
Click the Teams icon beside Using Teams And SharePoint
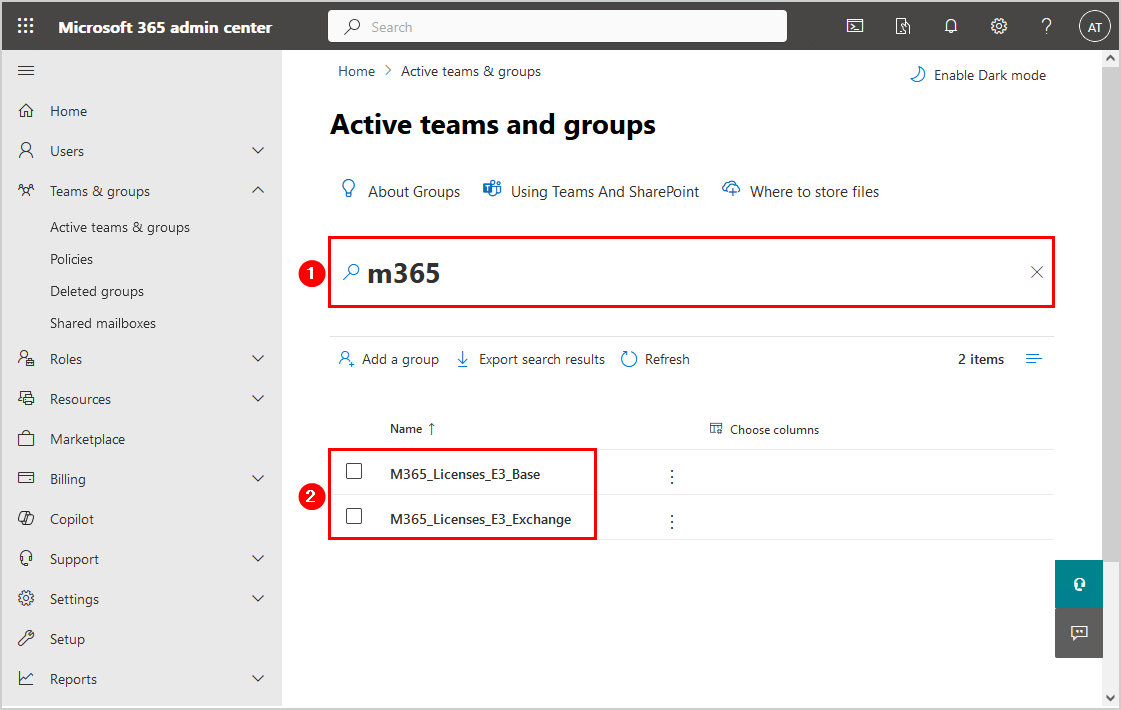[x=492, y=189]
